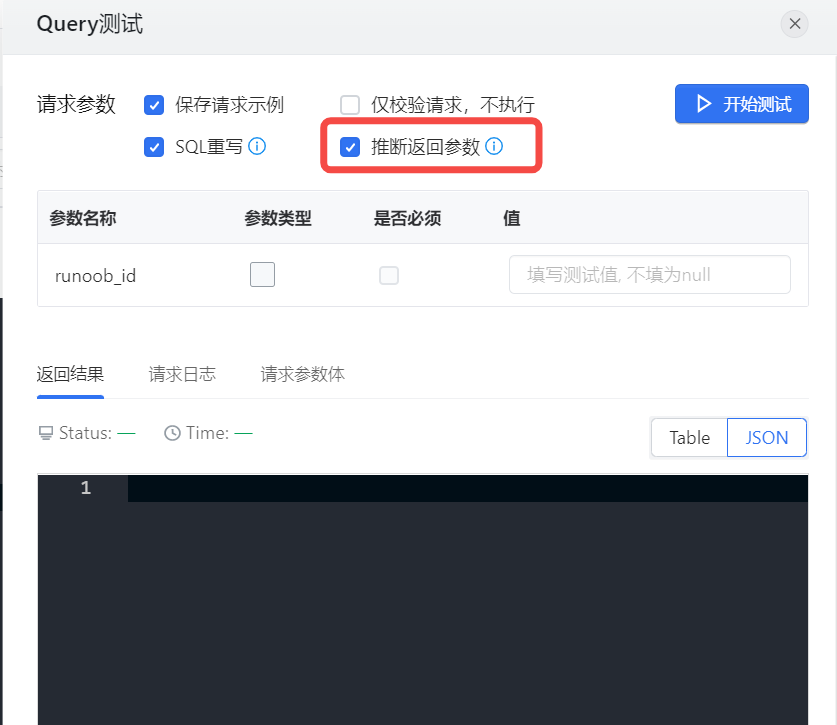Toggle 是否必须 checkbox for runoob_id
Screen dimensions: 837x725
389,275
